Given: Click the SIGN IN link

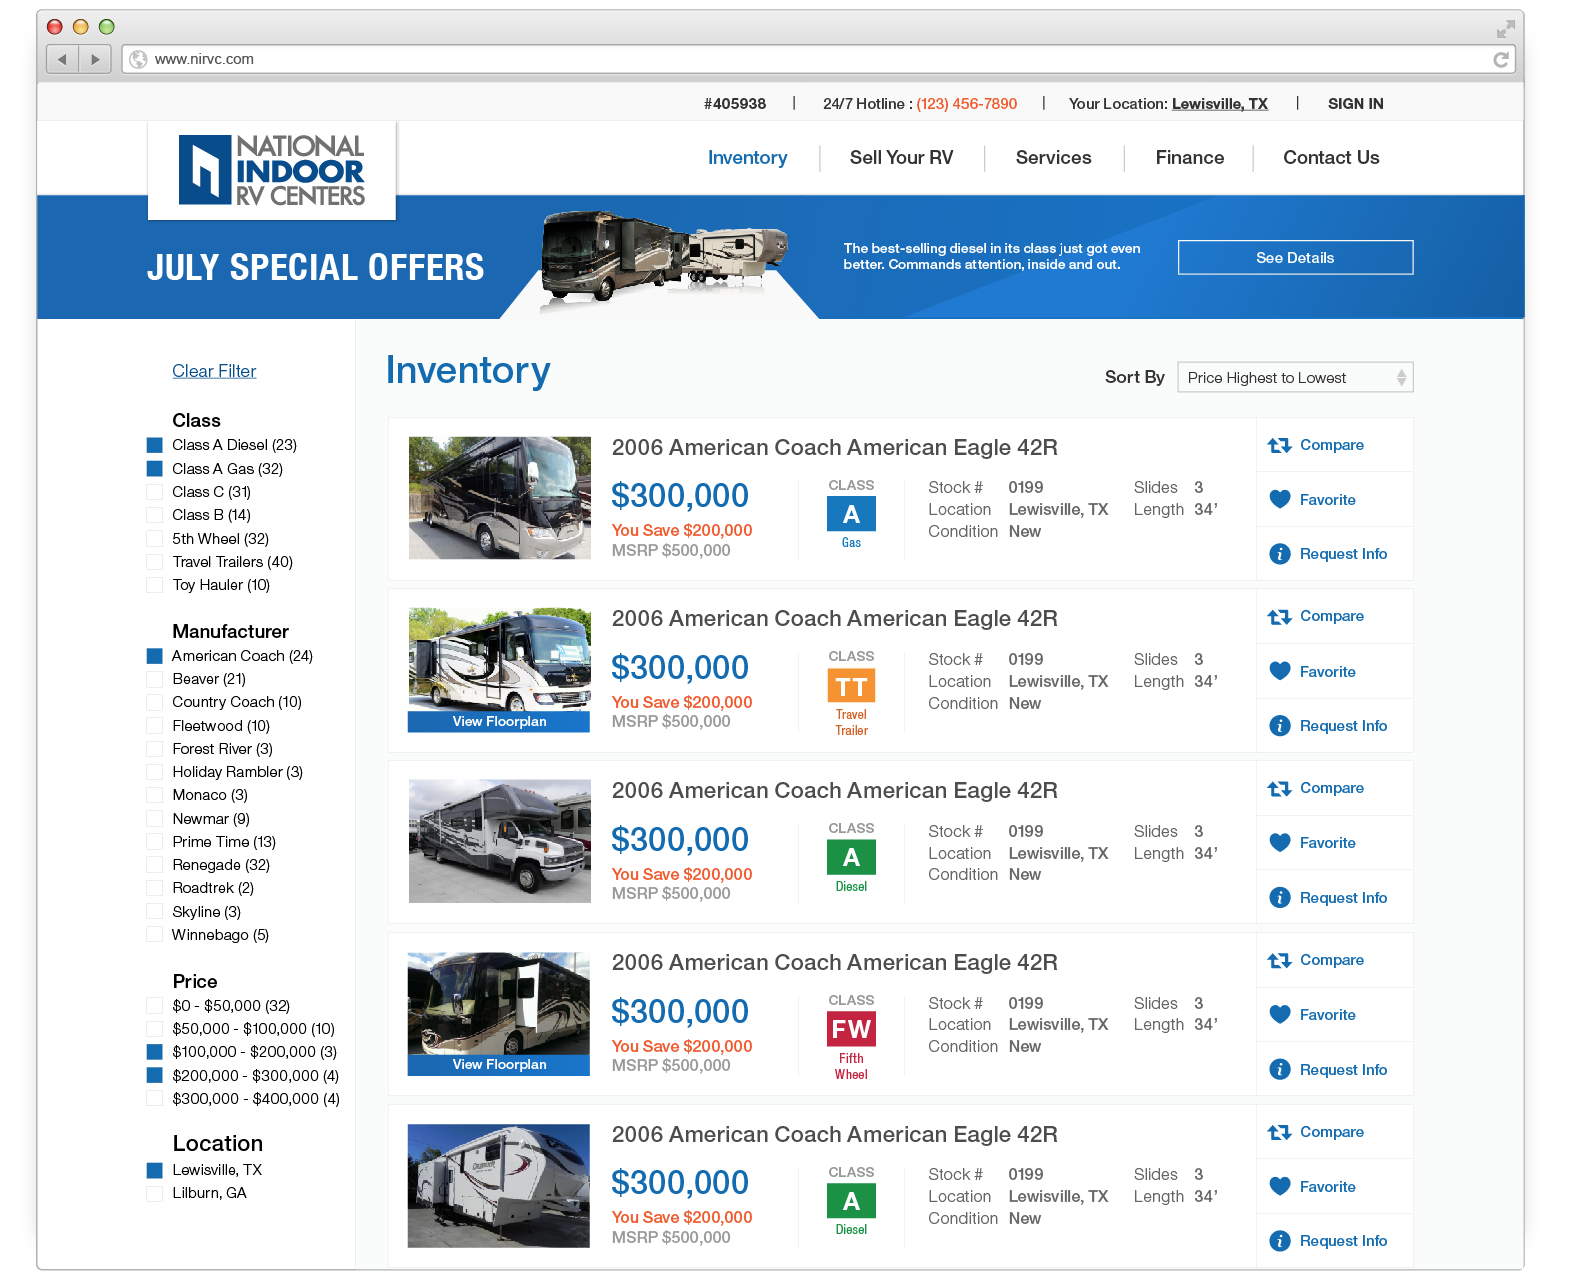Looking at the screenshot, I should (x=1355, y=104).
